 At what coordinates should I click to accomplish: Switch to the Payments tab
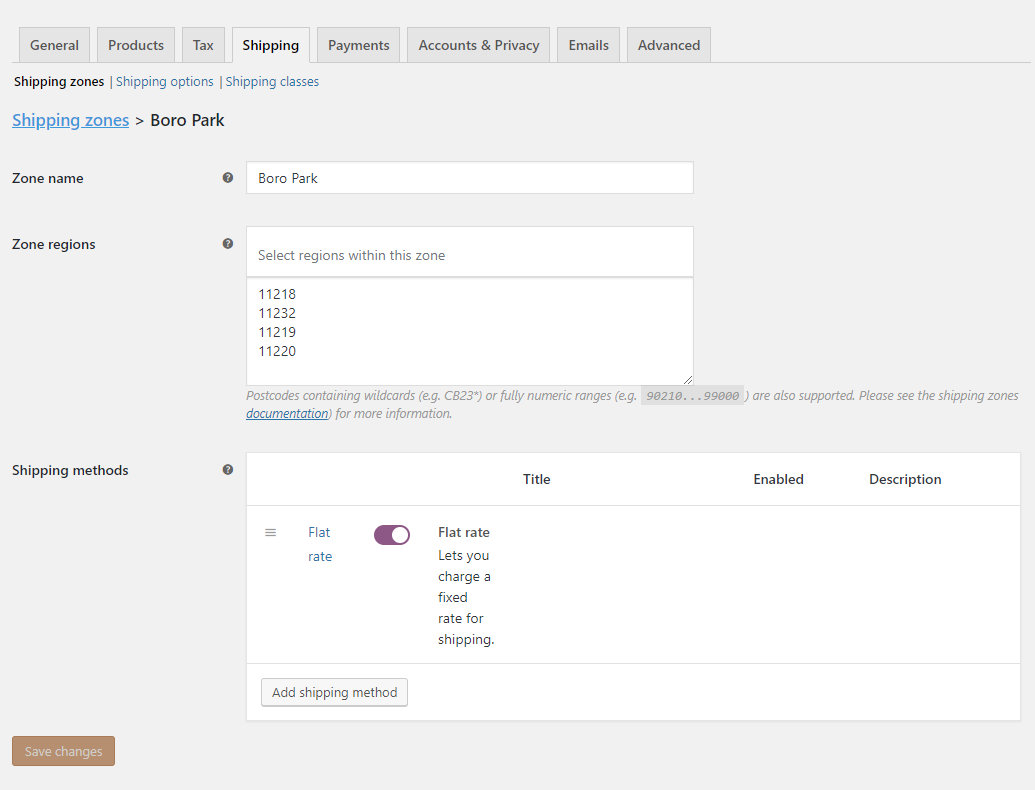click(357, 44)
